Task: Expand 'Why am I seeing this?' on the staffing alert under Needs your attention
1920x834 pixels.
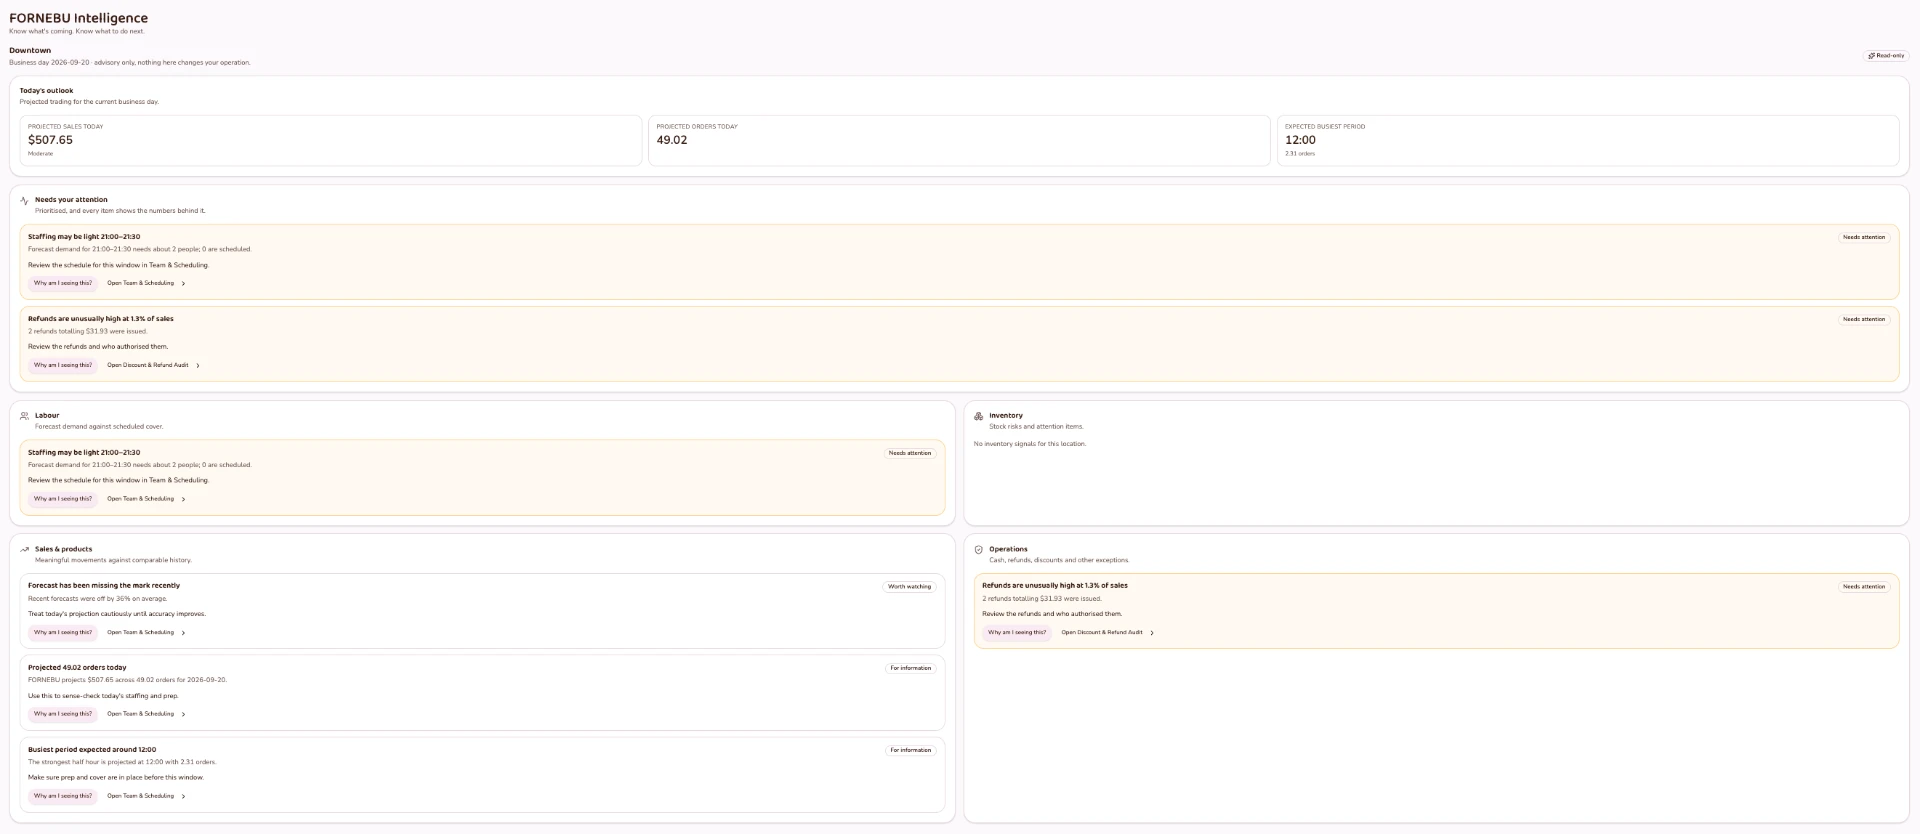Action: coord(63,283)
